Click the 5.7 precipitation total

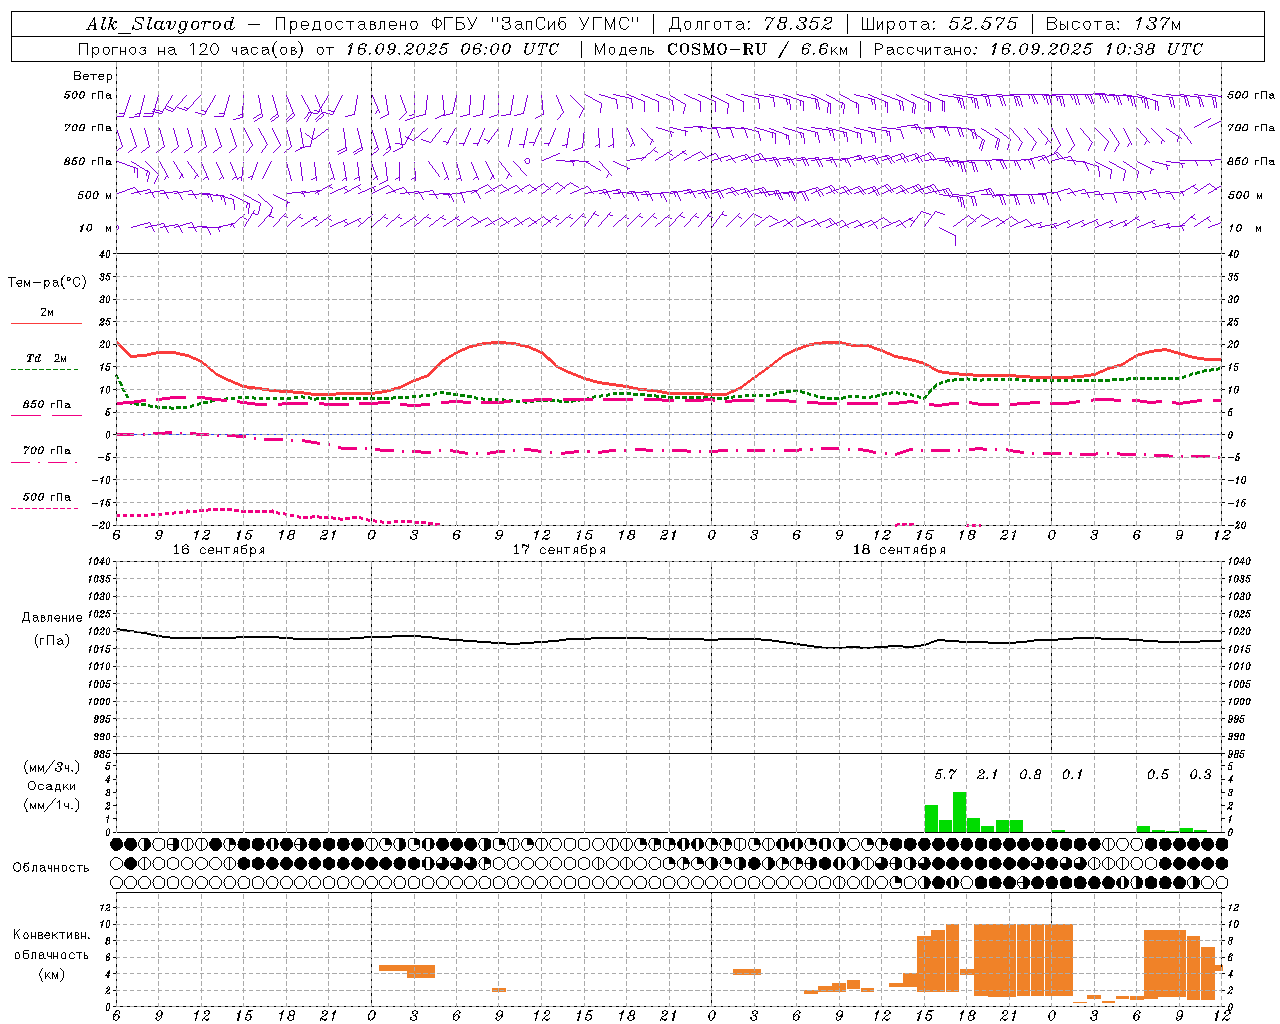pyautogui.click(x=946, y=775)
